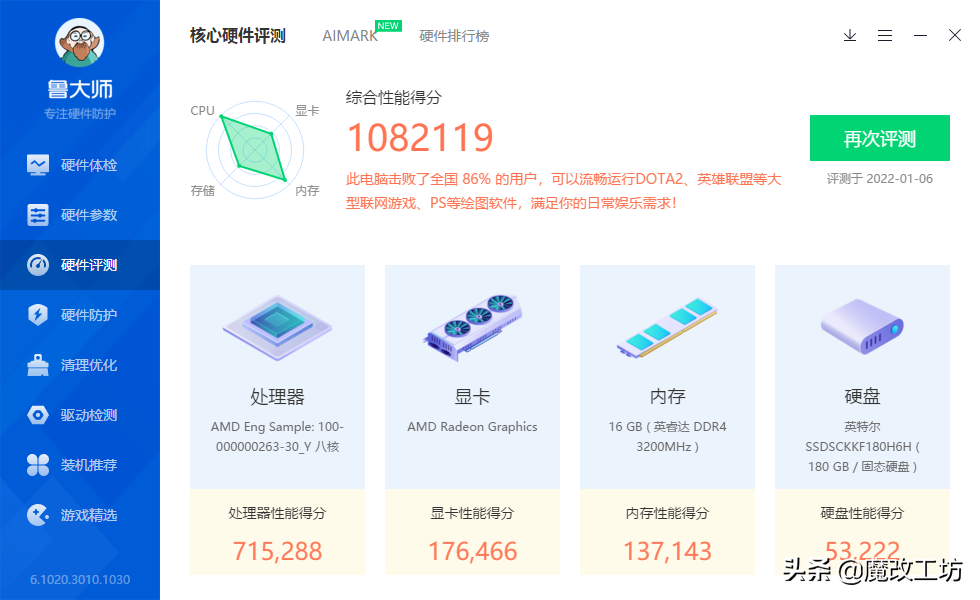Minimize the 鲁大师 window
The width and height of the screenshot is (980, 600).
[x=920, y=36]
